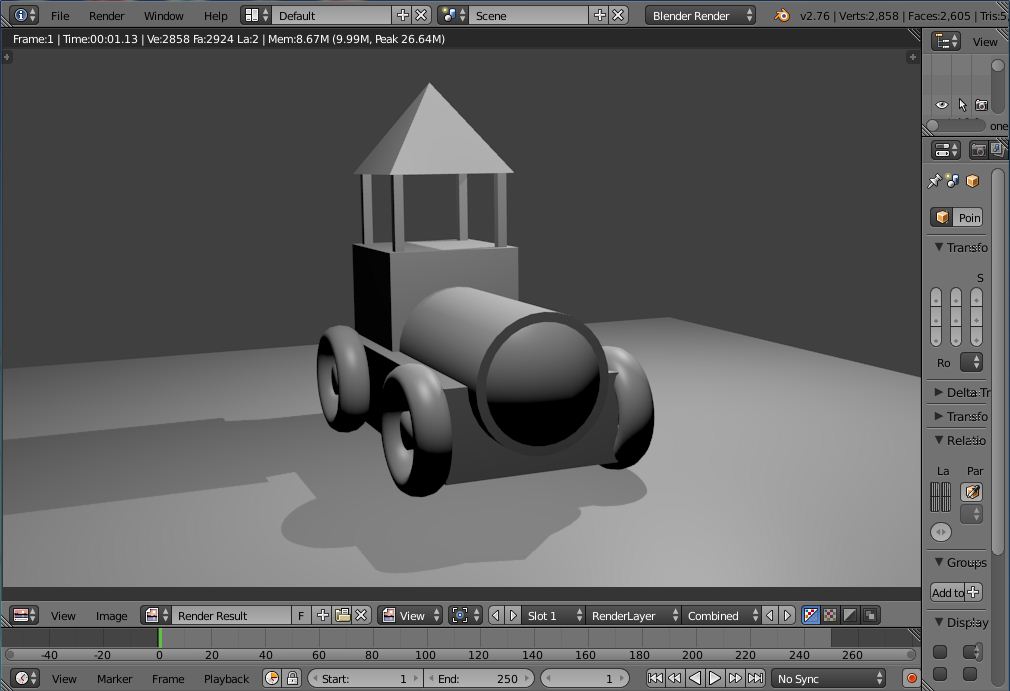Open the Render menu
The height and width of the screenshot is (691, 1010).
coord(106,15)
